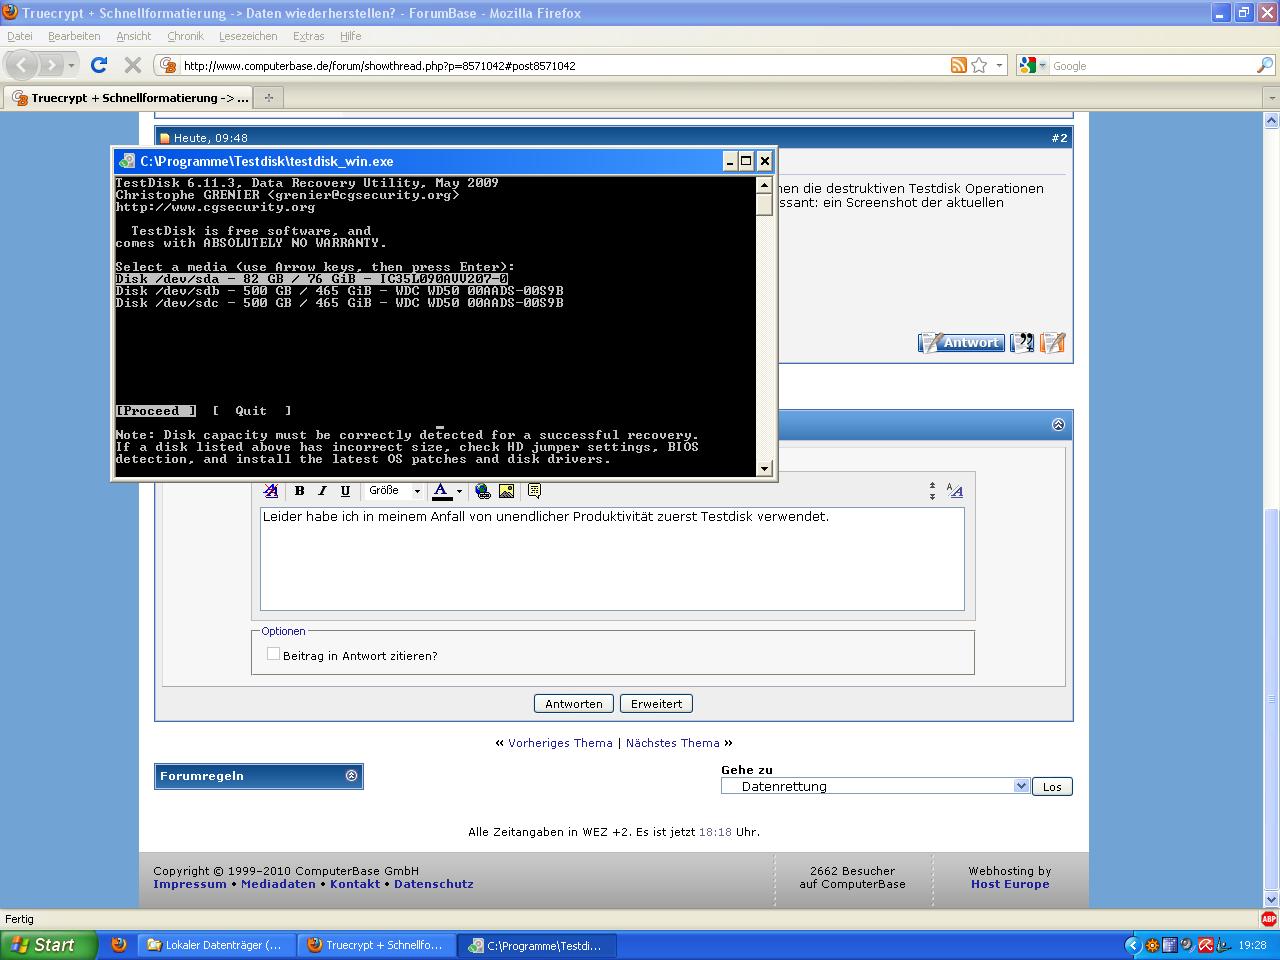Bookmark this page with the star icon

[x=979, y=65]
